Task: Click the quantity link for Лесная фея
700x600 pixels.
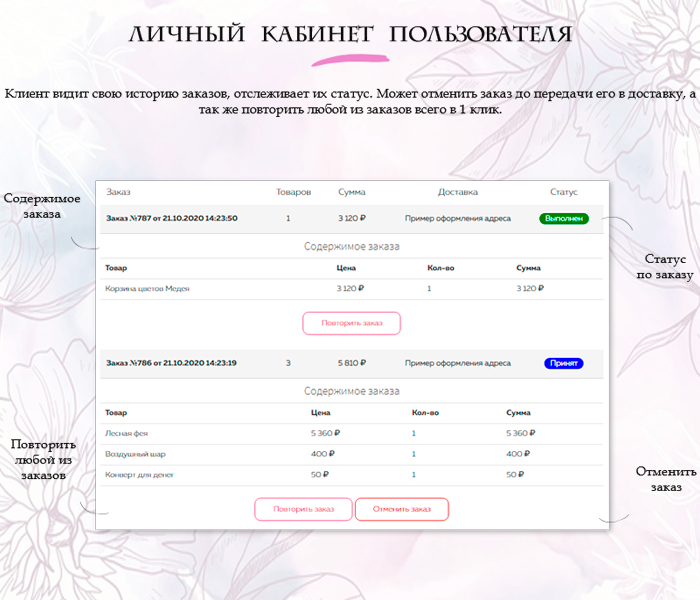Action: click(414, 433)
